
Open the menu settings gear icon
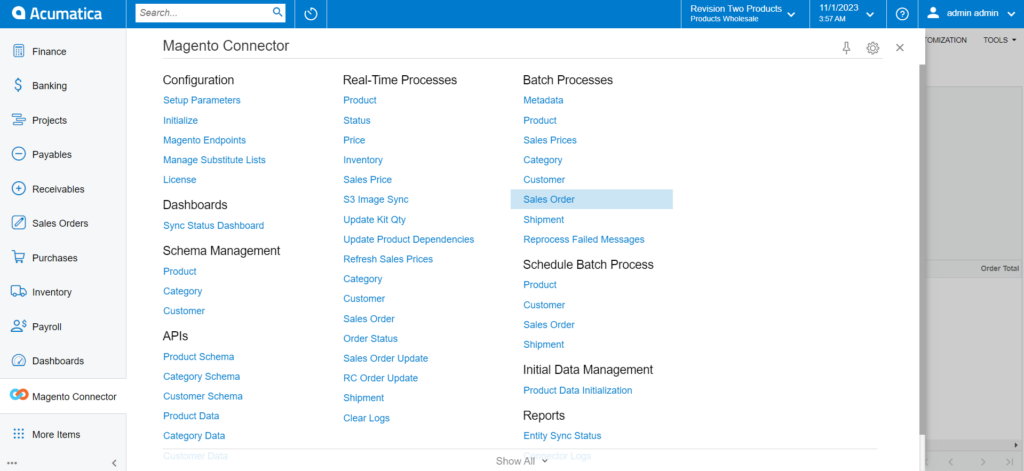872,48
